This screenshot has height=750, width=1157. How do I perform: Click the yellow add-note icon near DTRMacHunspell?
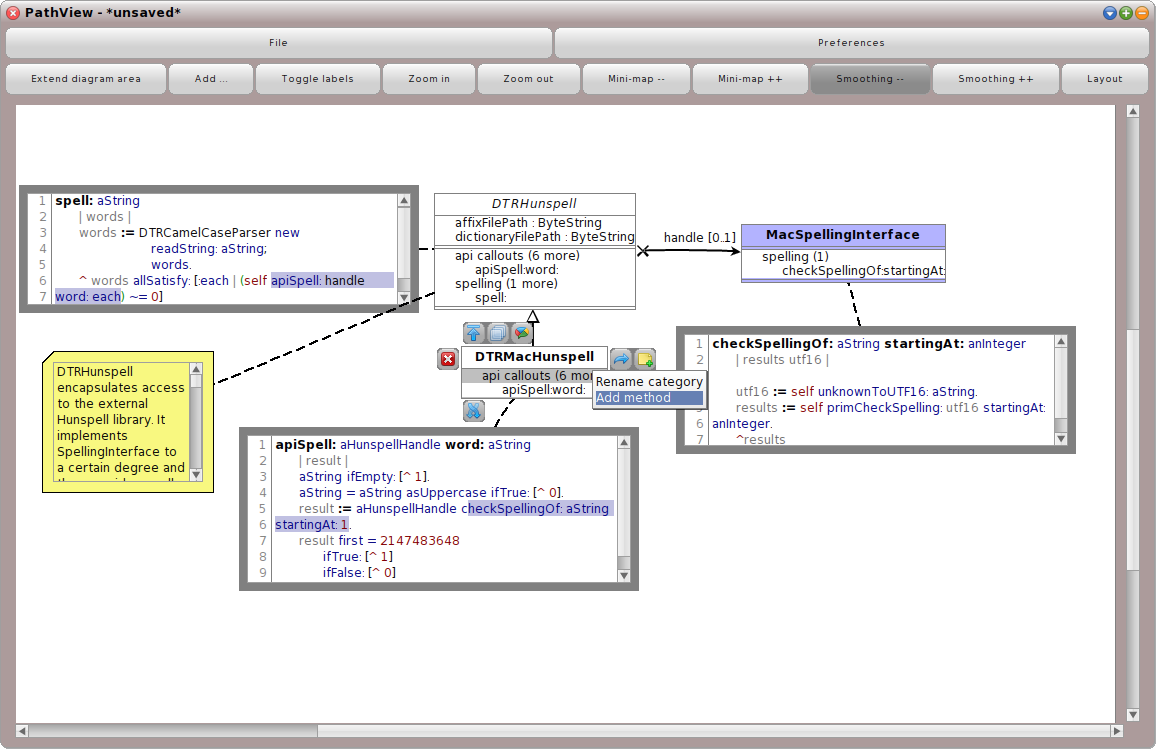click(645, 358)
